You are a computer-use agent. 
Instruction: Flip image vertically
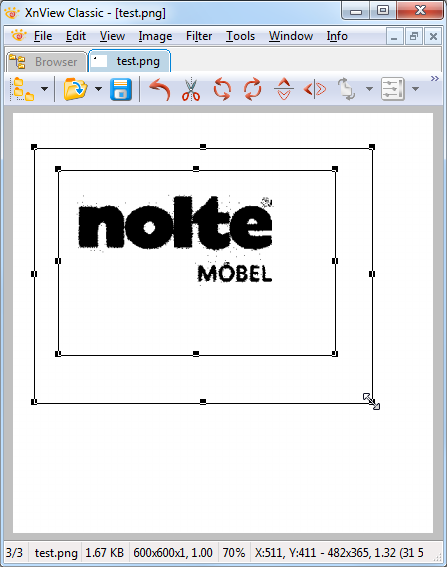(284, 89)
